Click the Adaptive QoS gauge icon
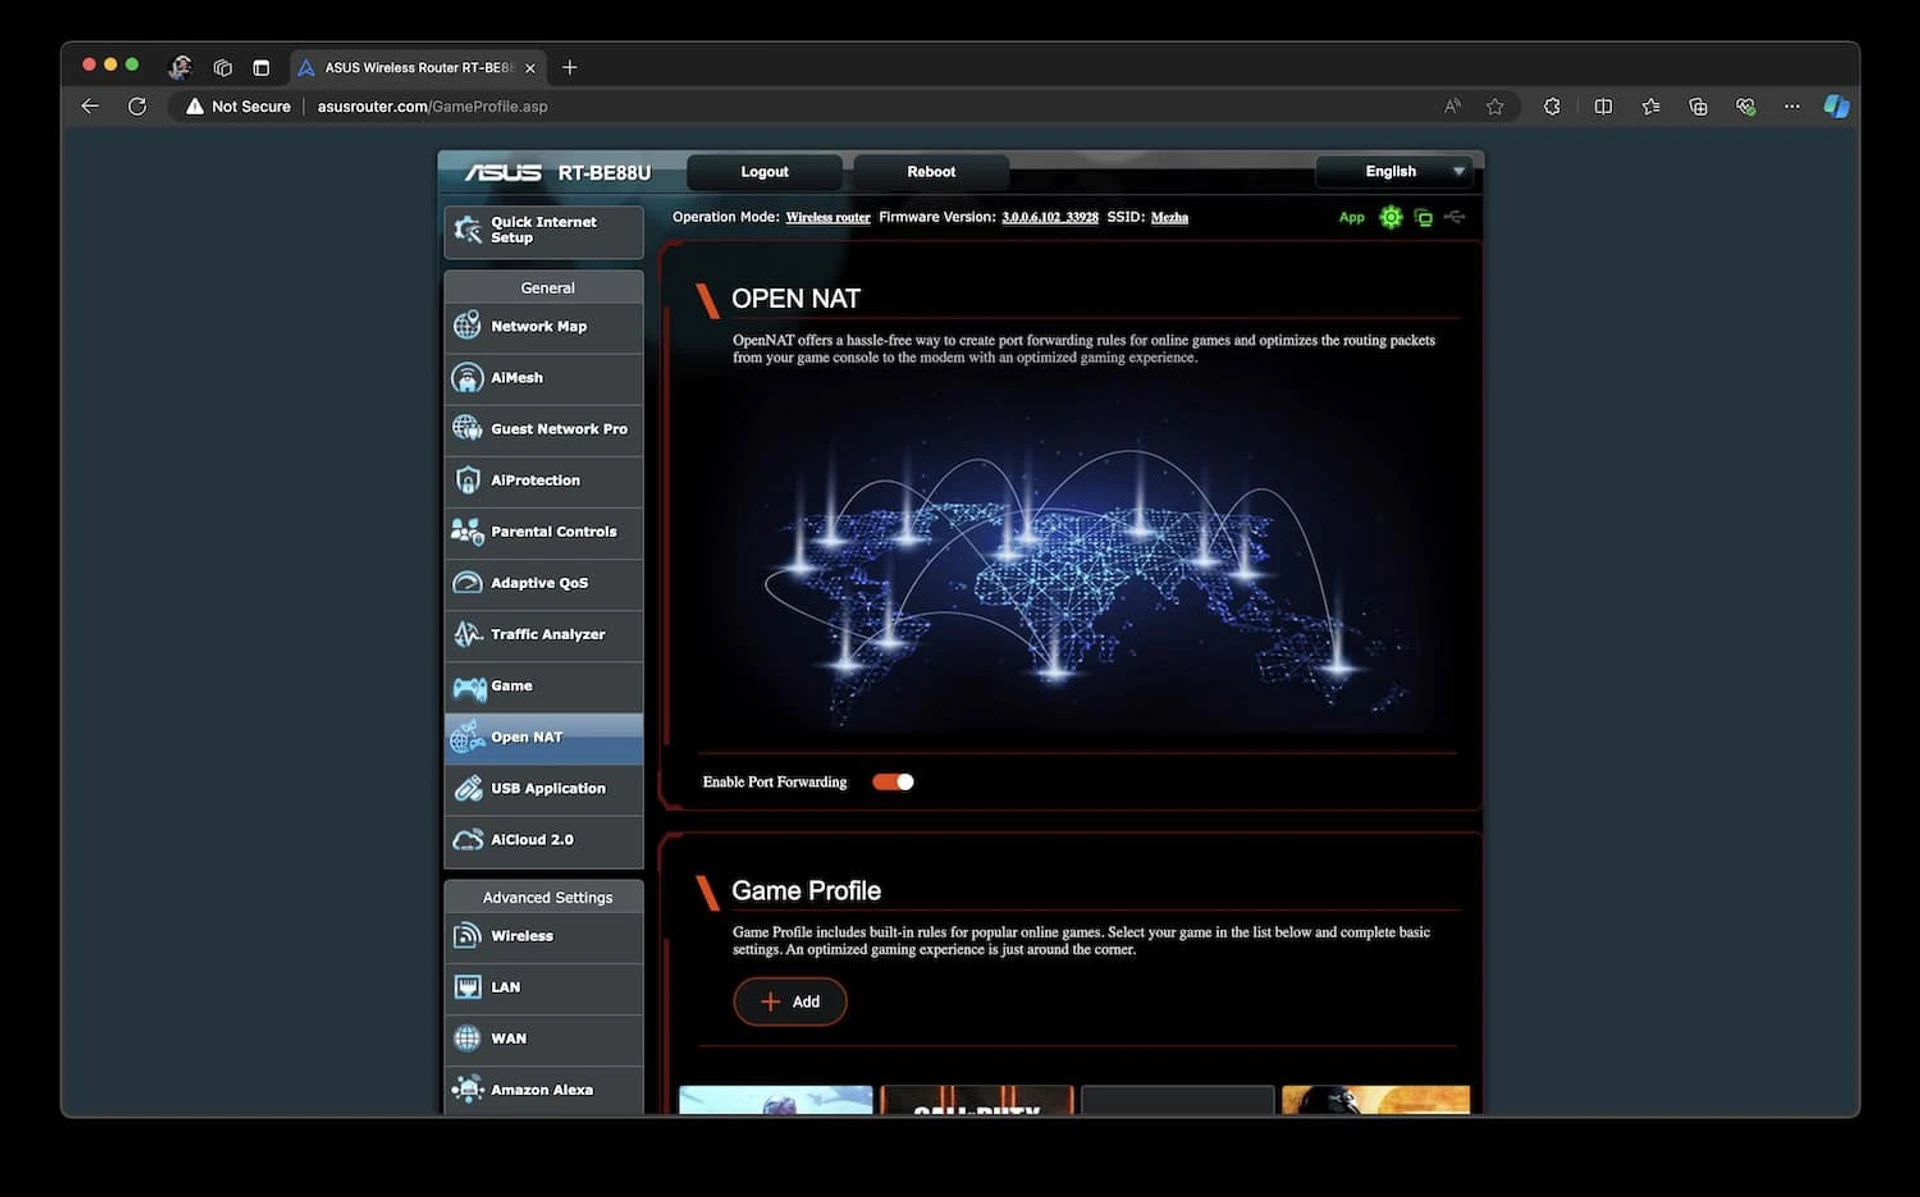 pyautogui.click(x=467, y=582)
